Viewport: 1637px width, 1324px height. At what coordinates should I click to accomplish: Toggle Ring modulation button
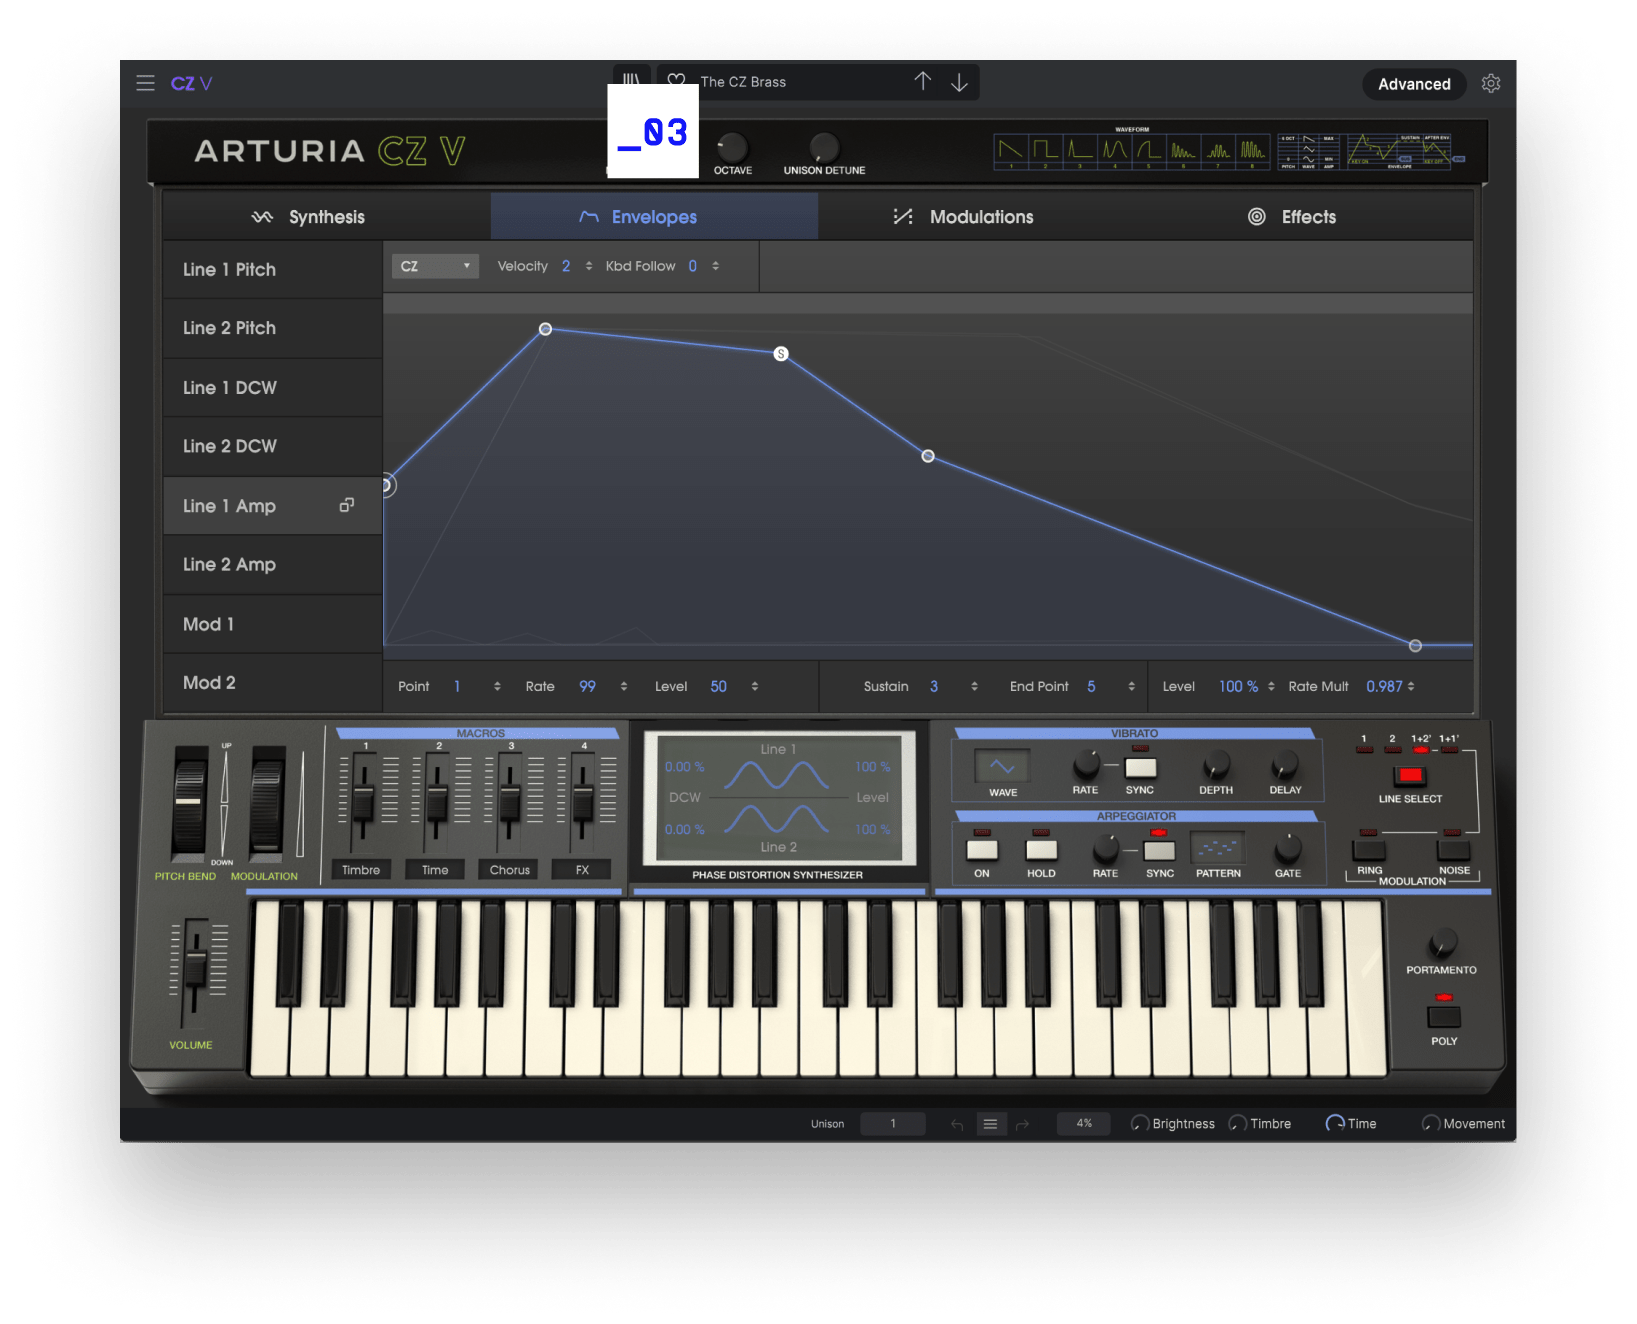1369,850
